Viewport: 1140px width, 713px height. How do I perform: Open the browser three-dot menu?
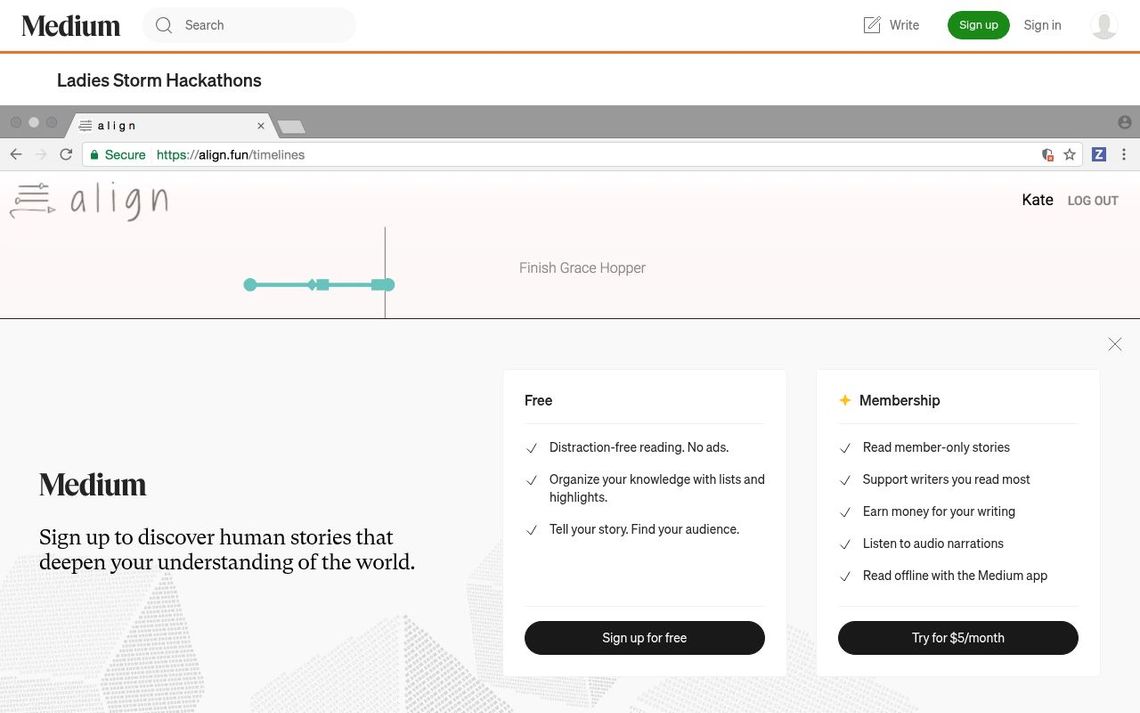pyautogui.click(x=1124, y=154)
